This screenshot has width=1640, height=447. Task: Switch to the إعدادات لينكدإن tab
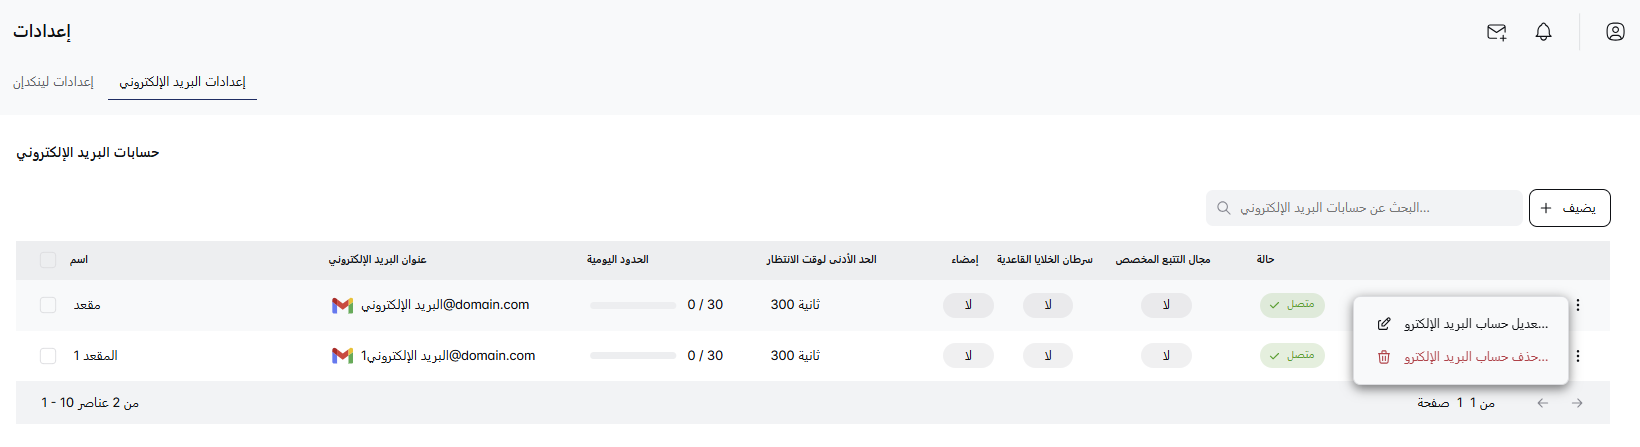point(53,82)
